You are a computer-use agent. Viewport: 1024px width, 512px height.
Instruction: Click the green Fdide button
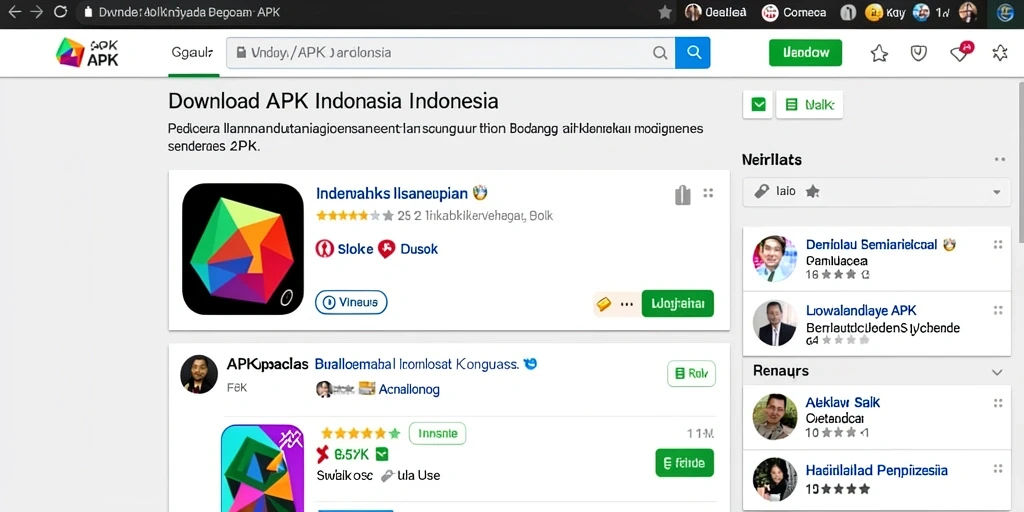coord(684,463)
